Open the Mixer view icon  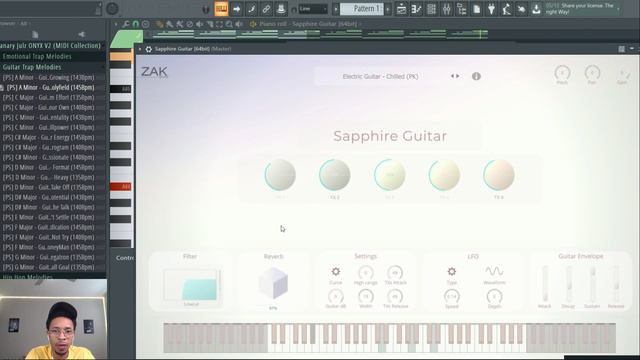pyautogui.click(x=447, y=9)
